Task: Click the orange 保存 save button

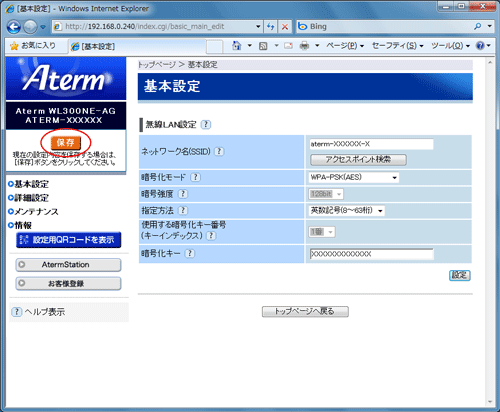Action: coord(66,143)
